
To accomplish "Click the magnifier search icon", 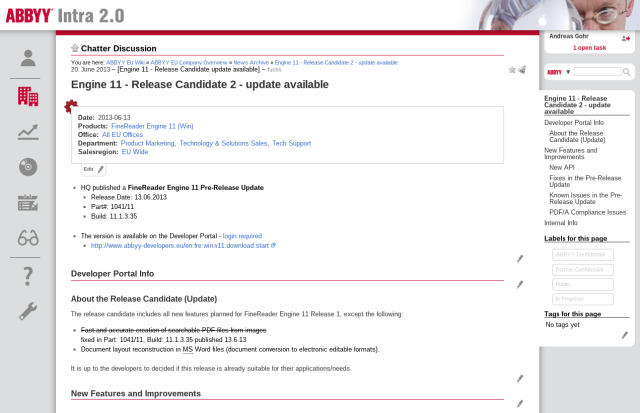I will tap(627, 72).
